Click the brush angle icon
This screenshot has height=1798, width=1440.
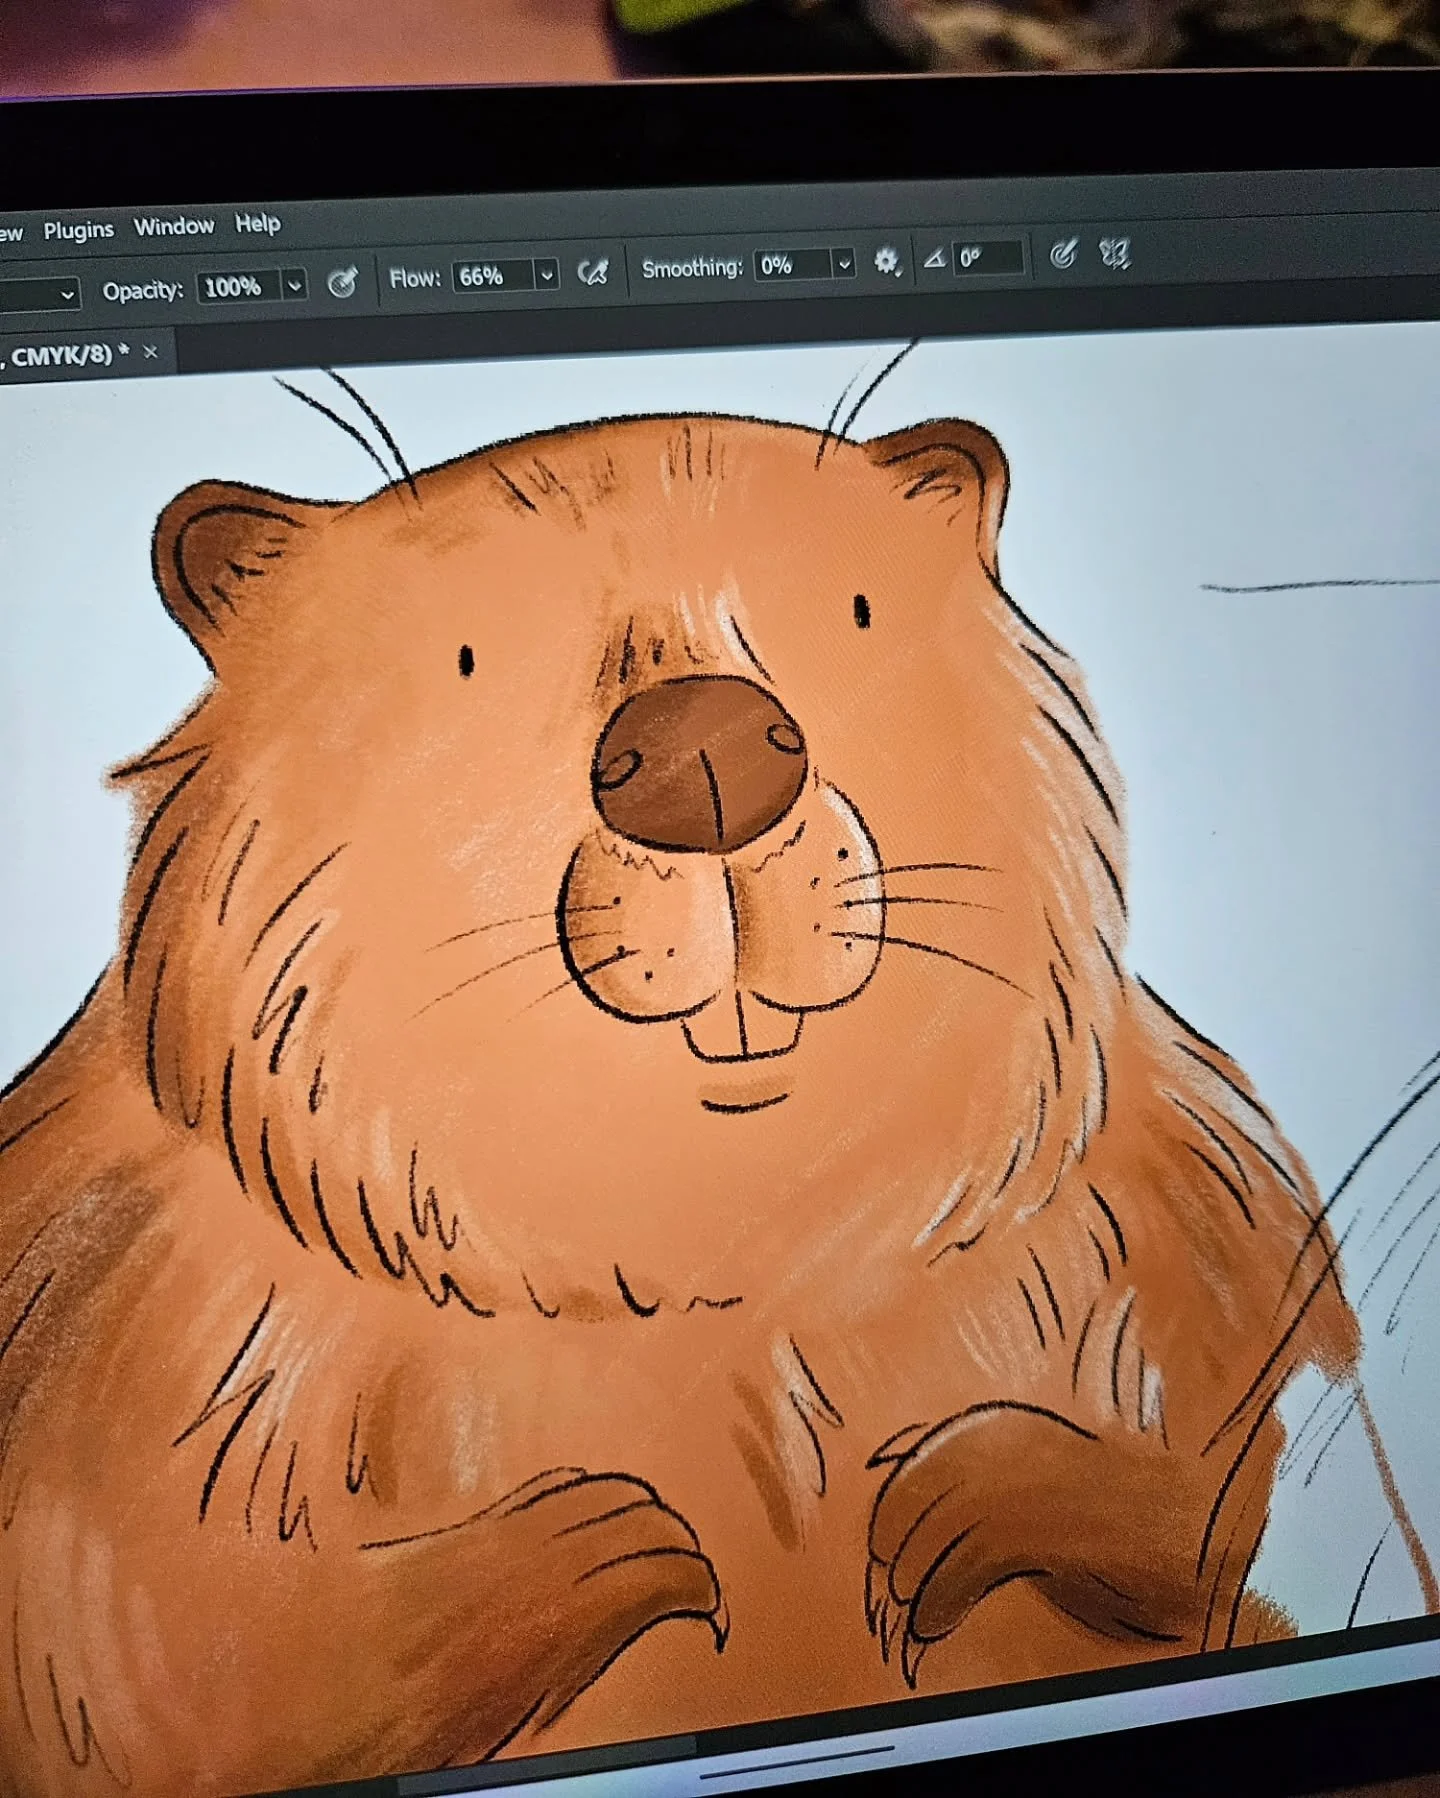tap(934, 259)
